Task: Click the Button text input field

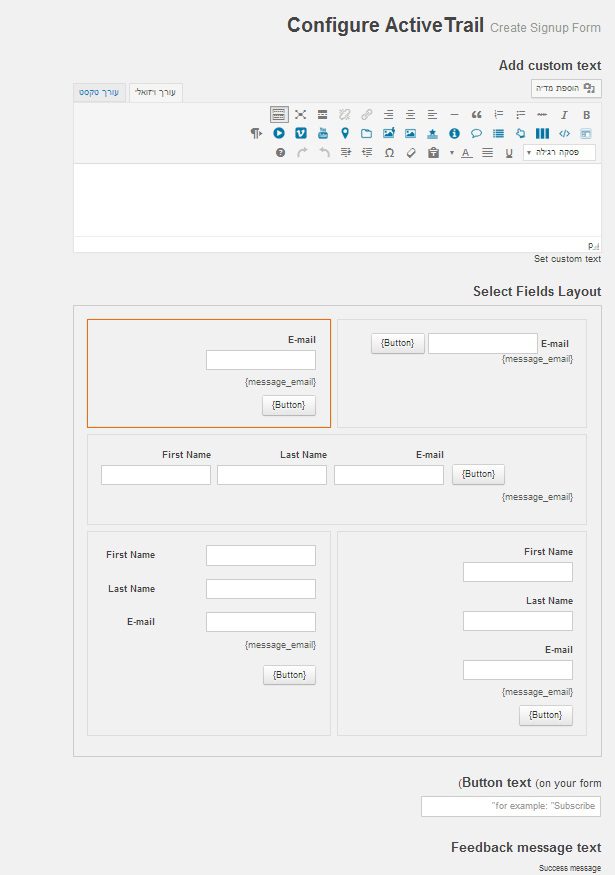Action: tap(510, 806)
